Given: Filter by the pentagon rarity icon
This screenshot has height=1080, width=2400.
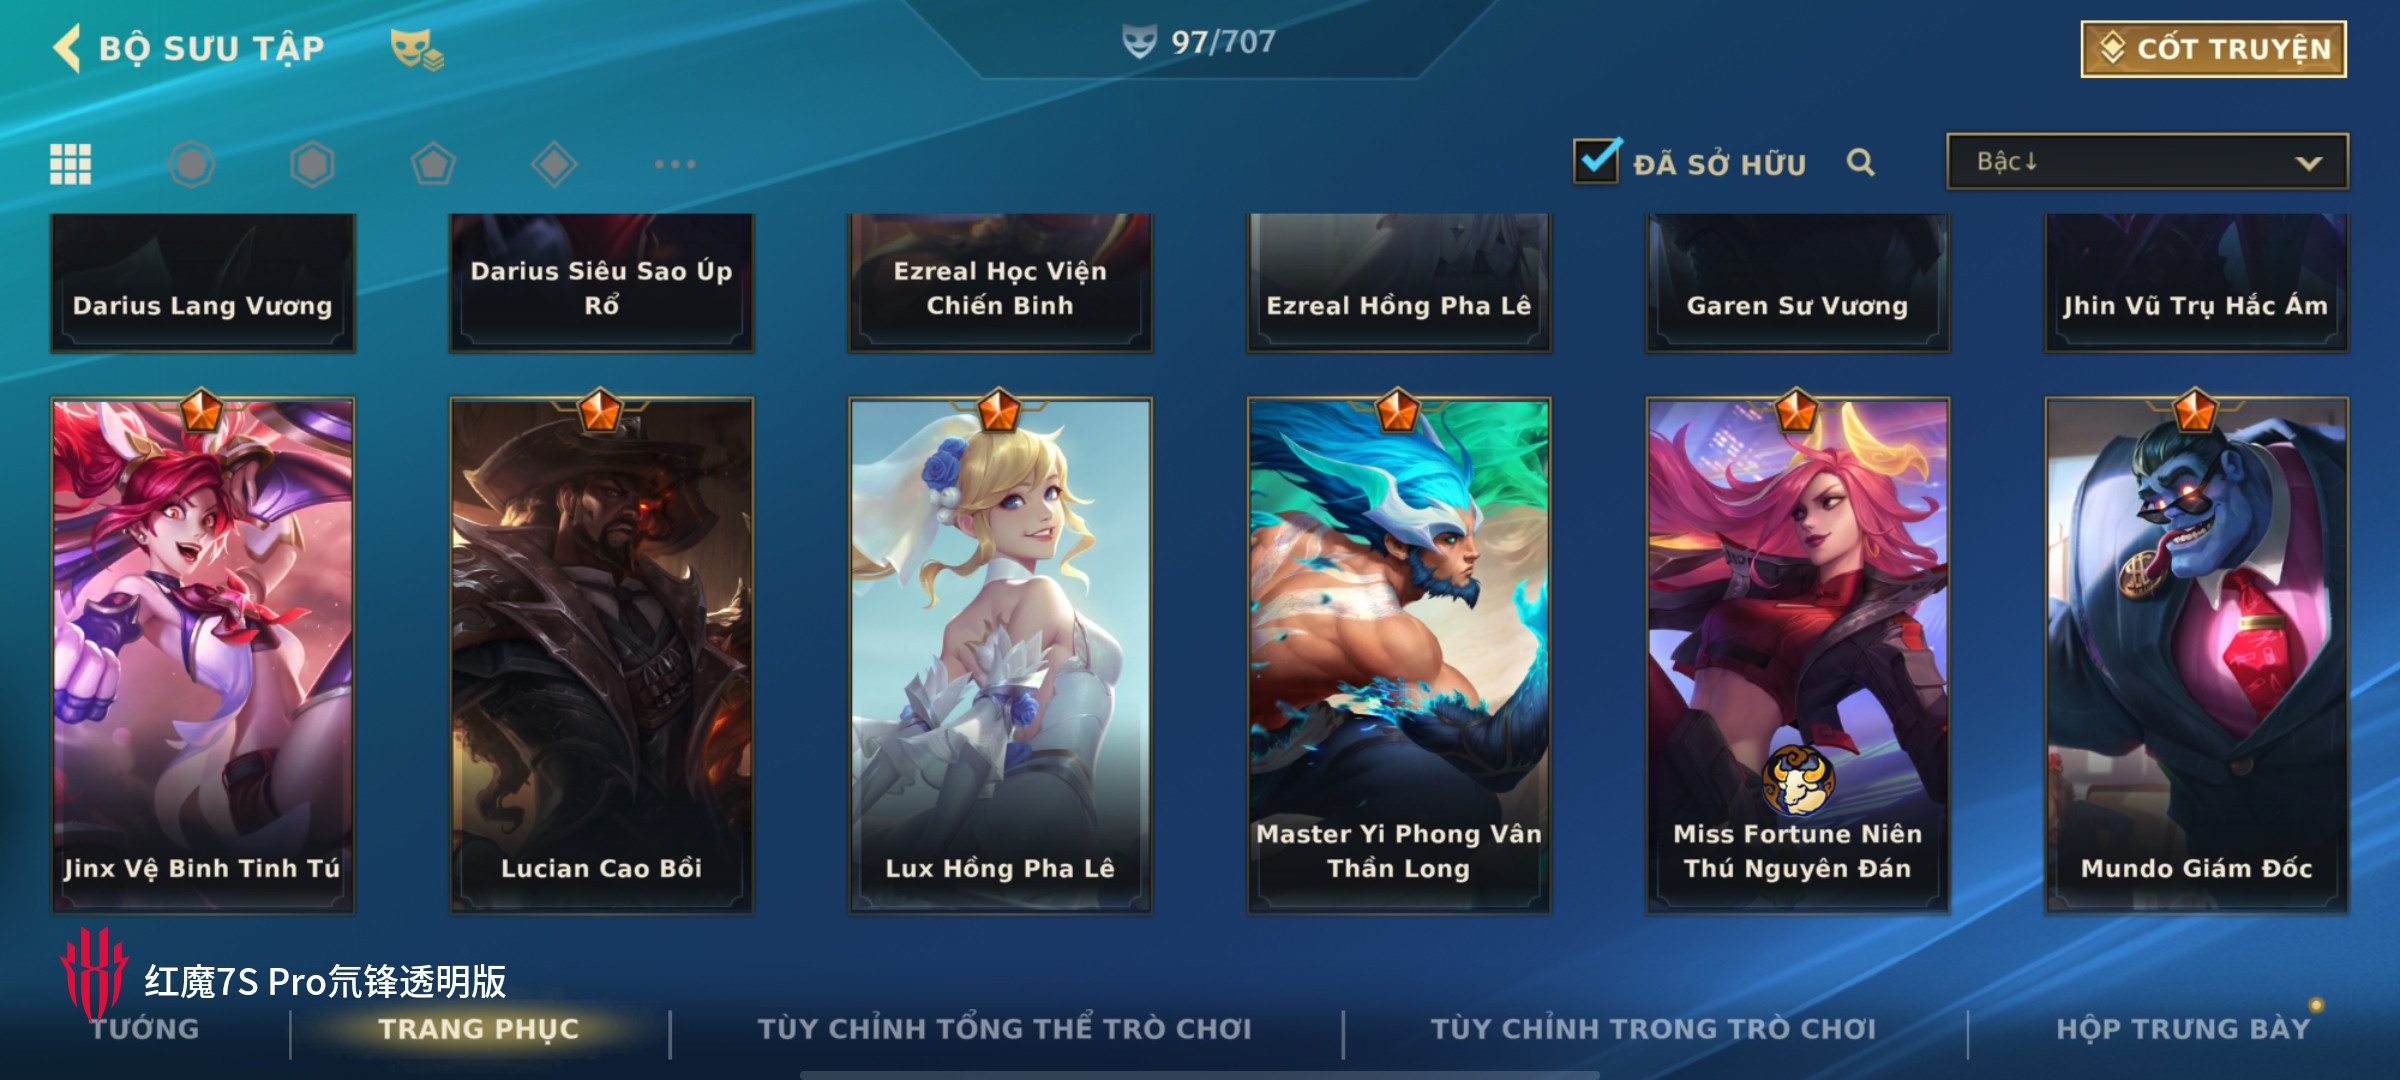Looking at the screenshot, I should click(433, 164).
